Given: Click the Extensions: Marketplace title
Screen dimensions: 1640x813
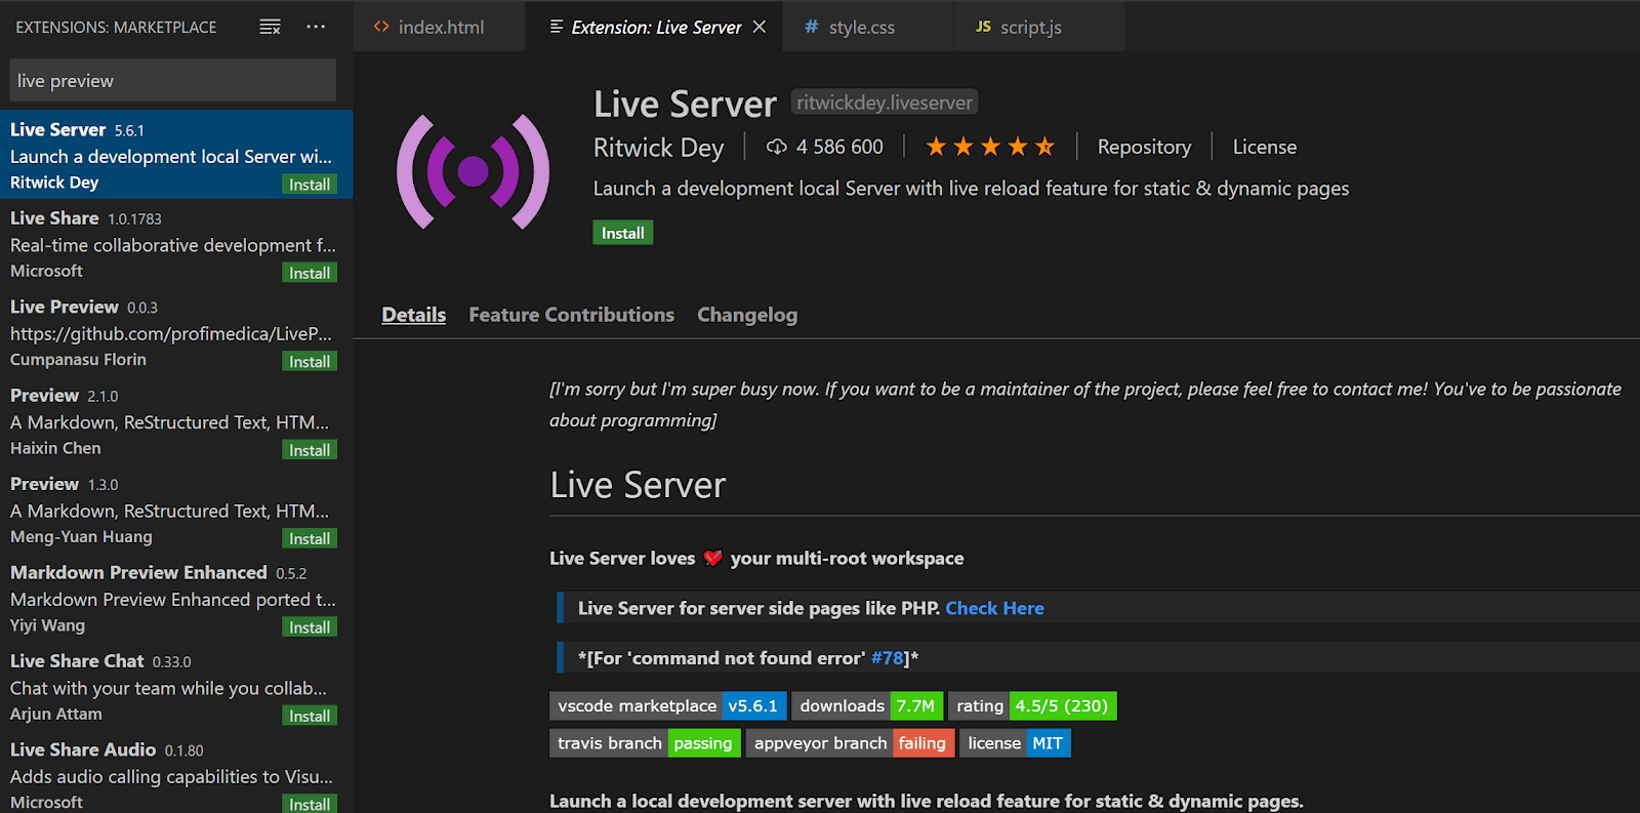Looking at the screenshot, I should 116,27.
